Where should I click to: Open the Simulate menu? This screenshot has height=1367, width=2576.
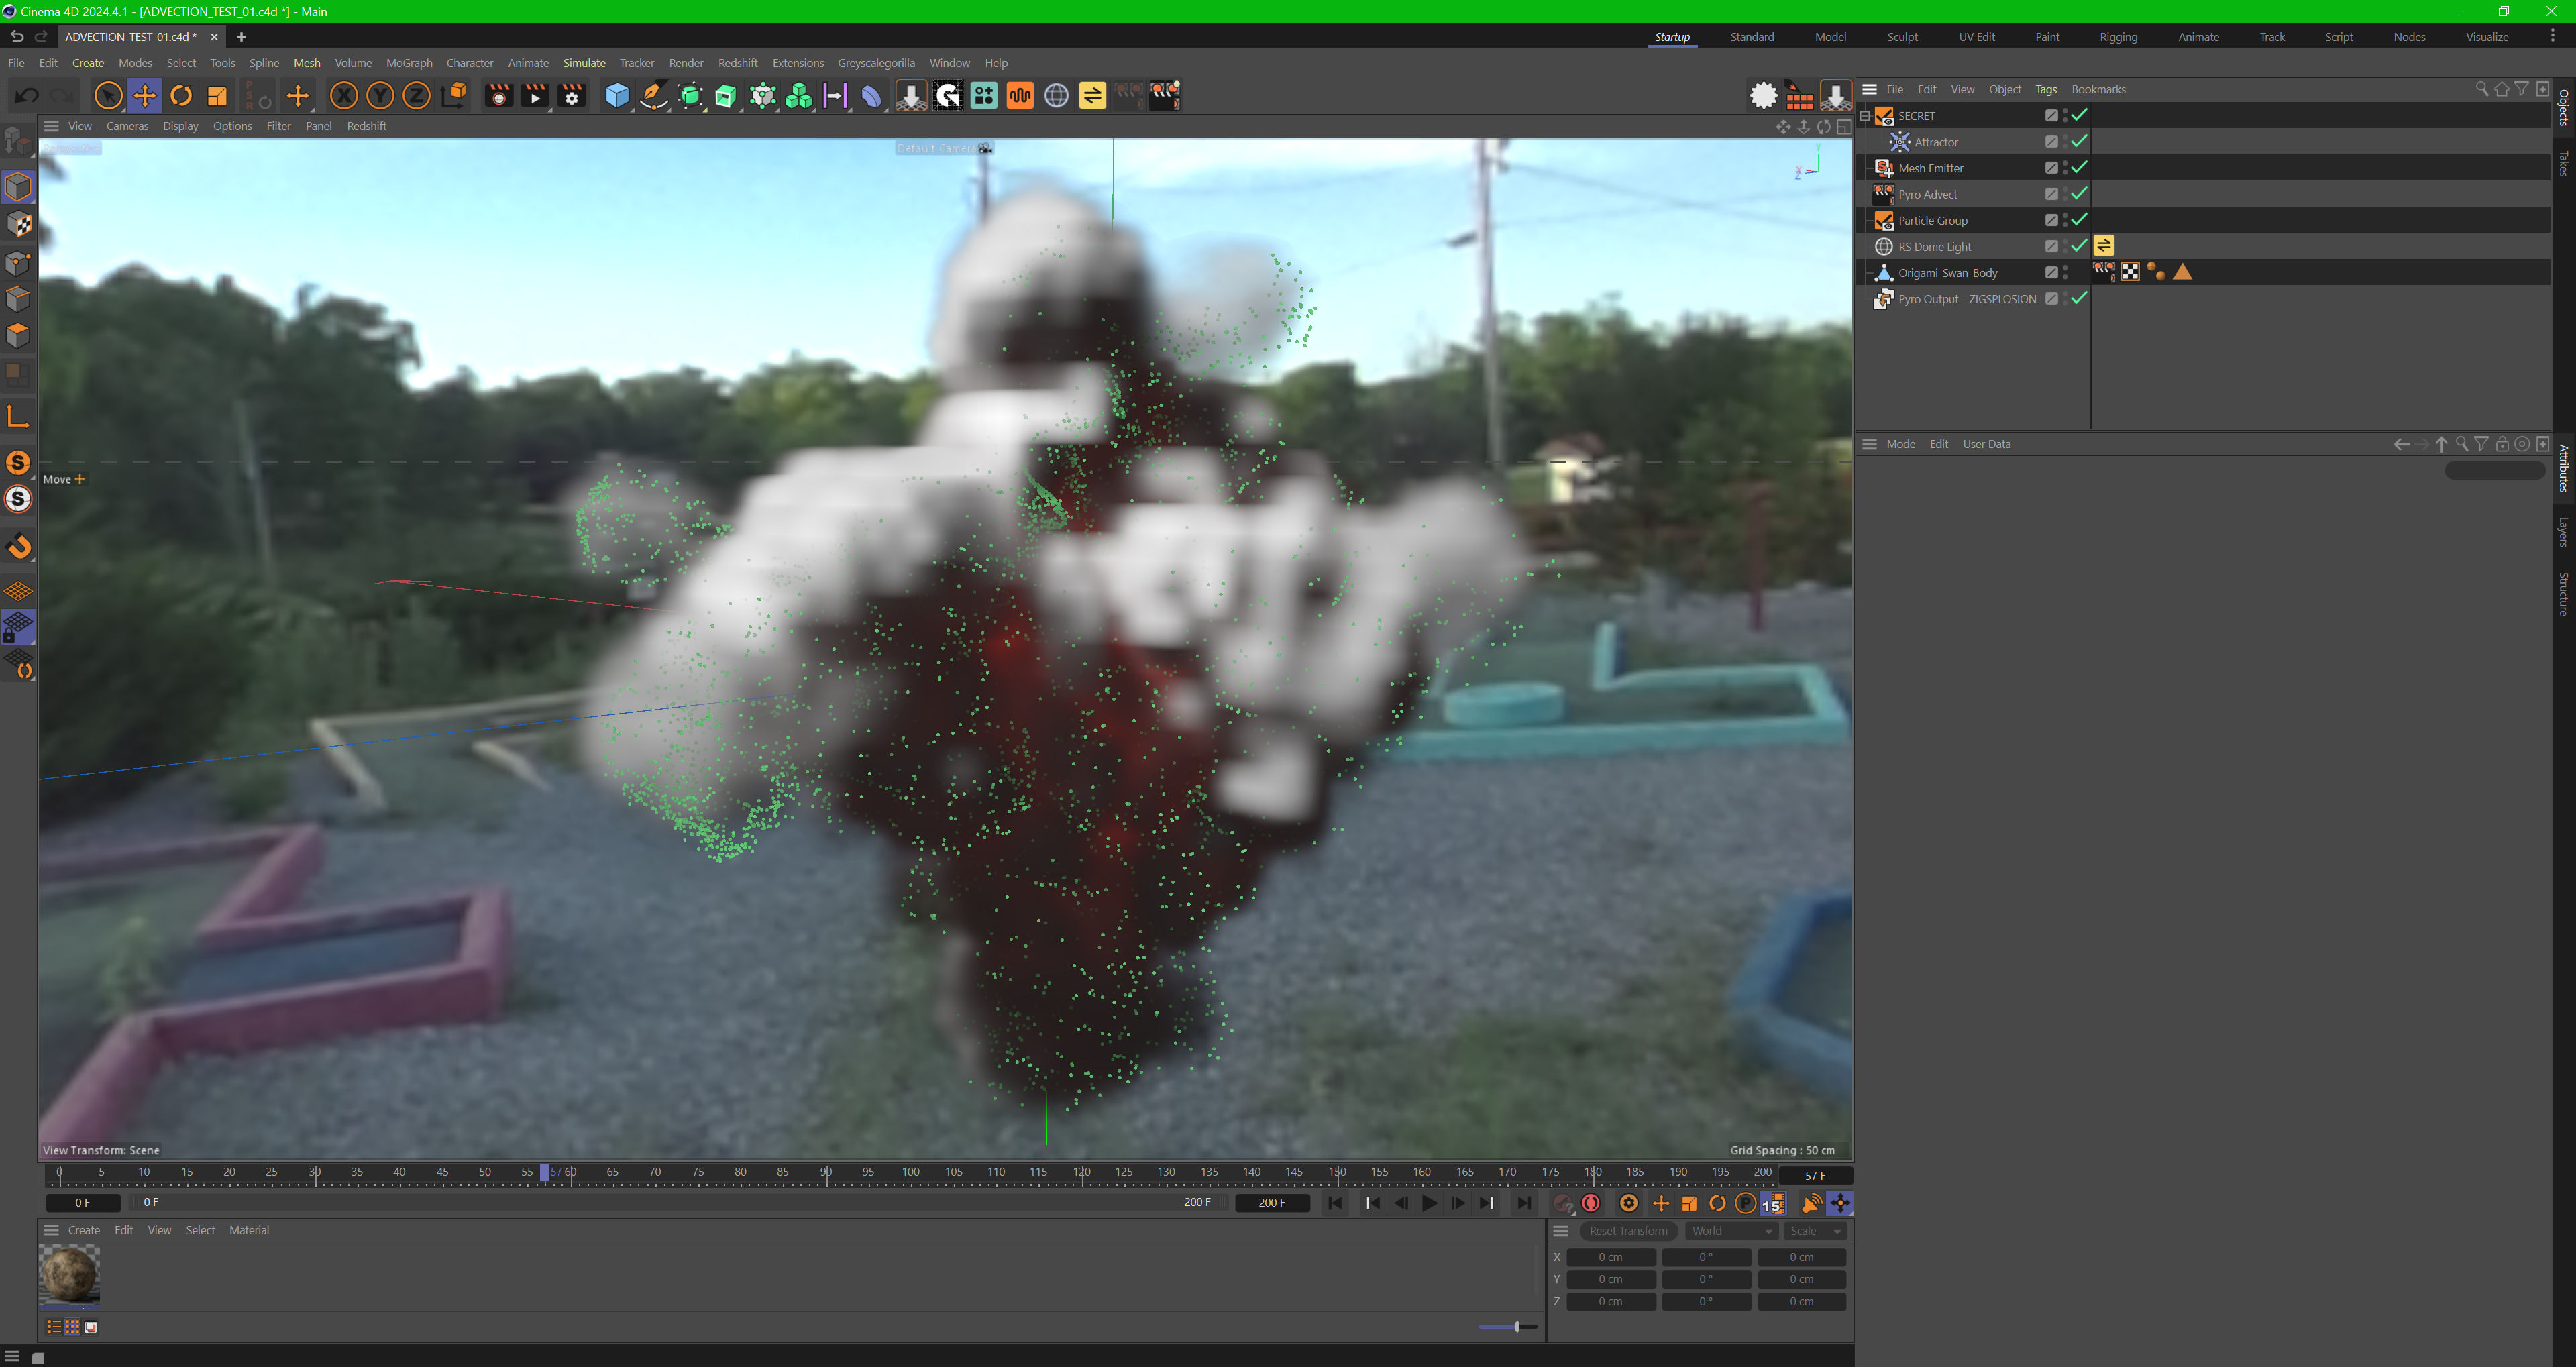584,63
